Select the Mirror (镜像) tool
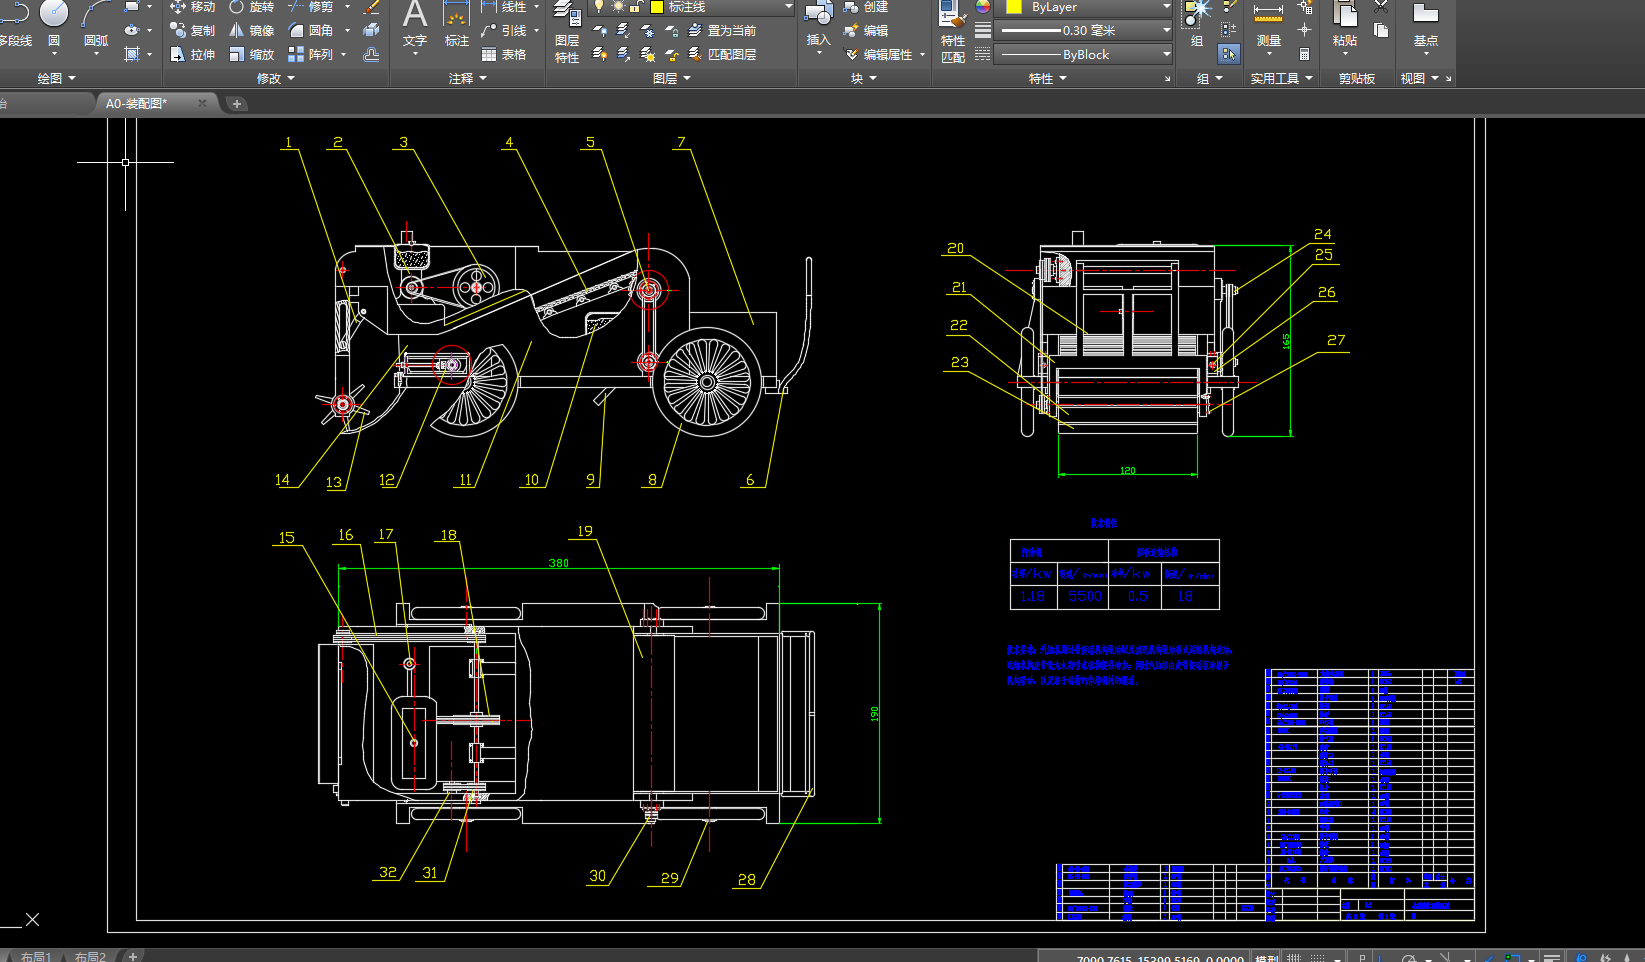This screenshot has height=962, width=1645. [251, 31]
